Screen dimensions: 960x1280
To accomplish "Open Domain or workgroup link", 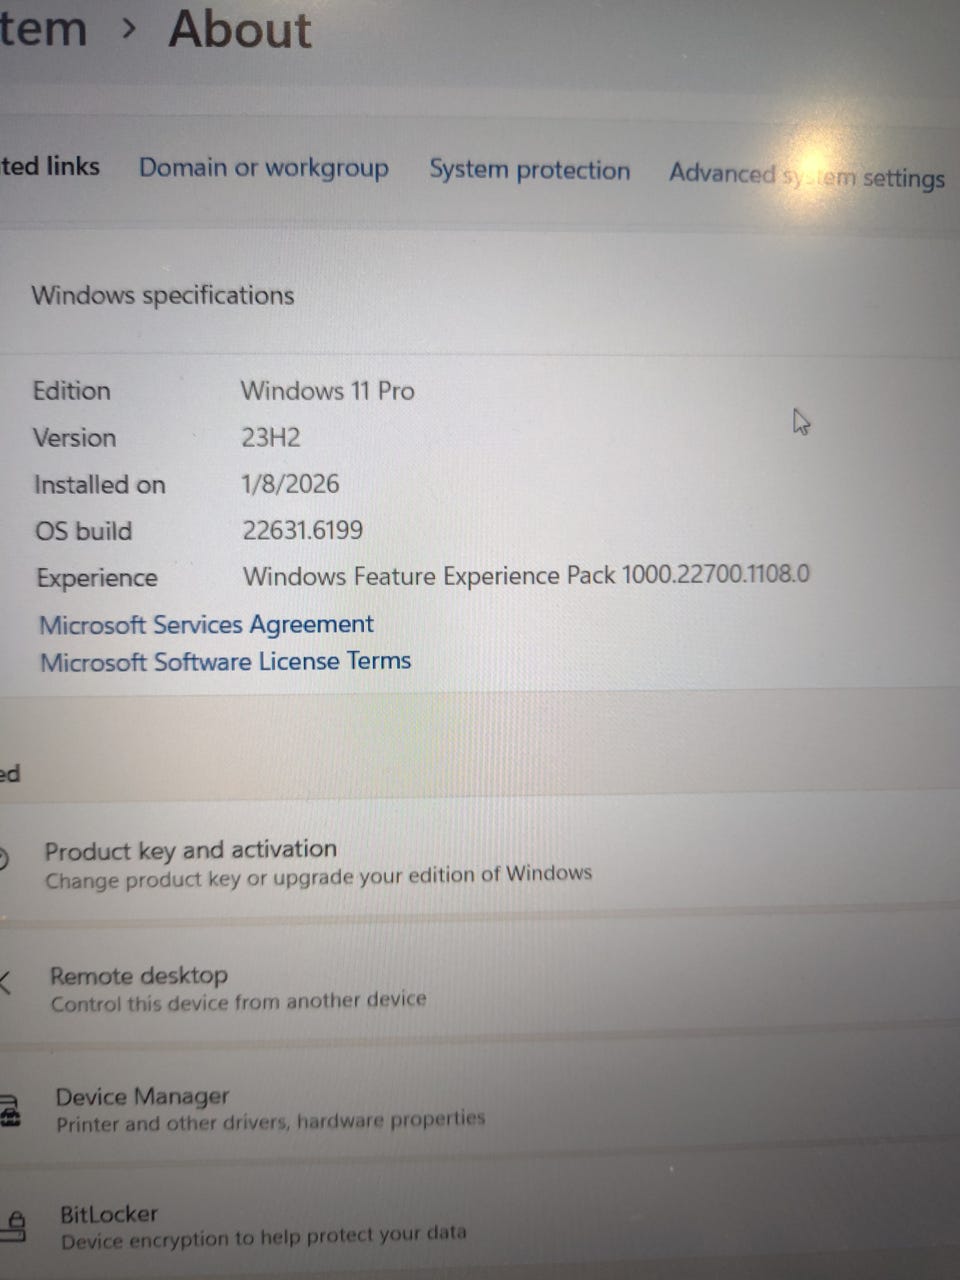I will coord(263,167).
